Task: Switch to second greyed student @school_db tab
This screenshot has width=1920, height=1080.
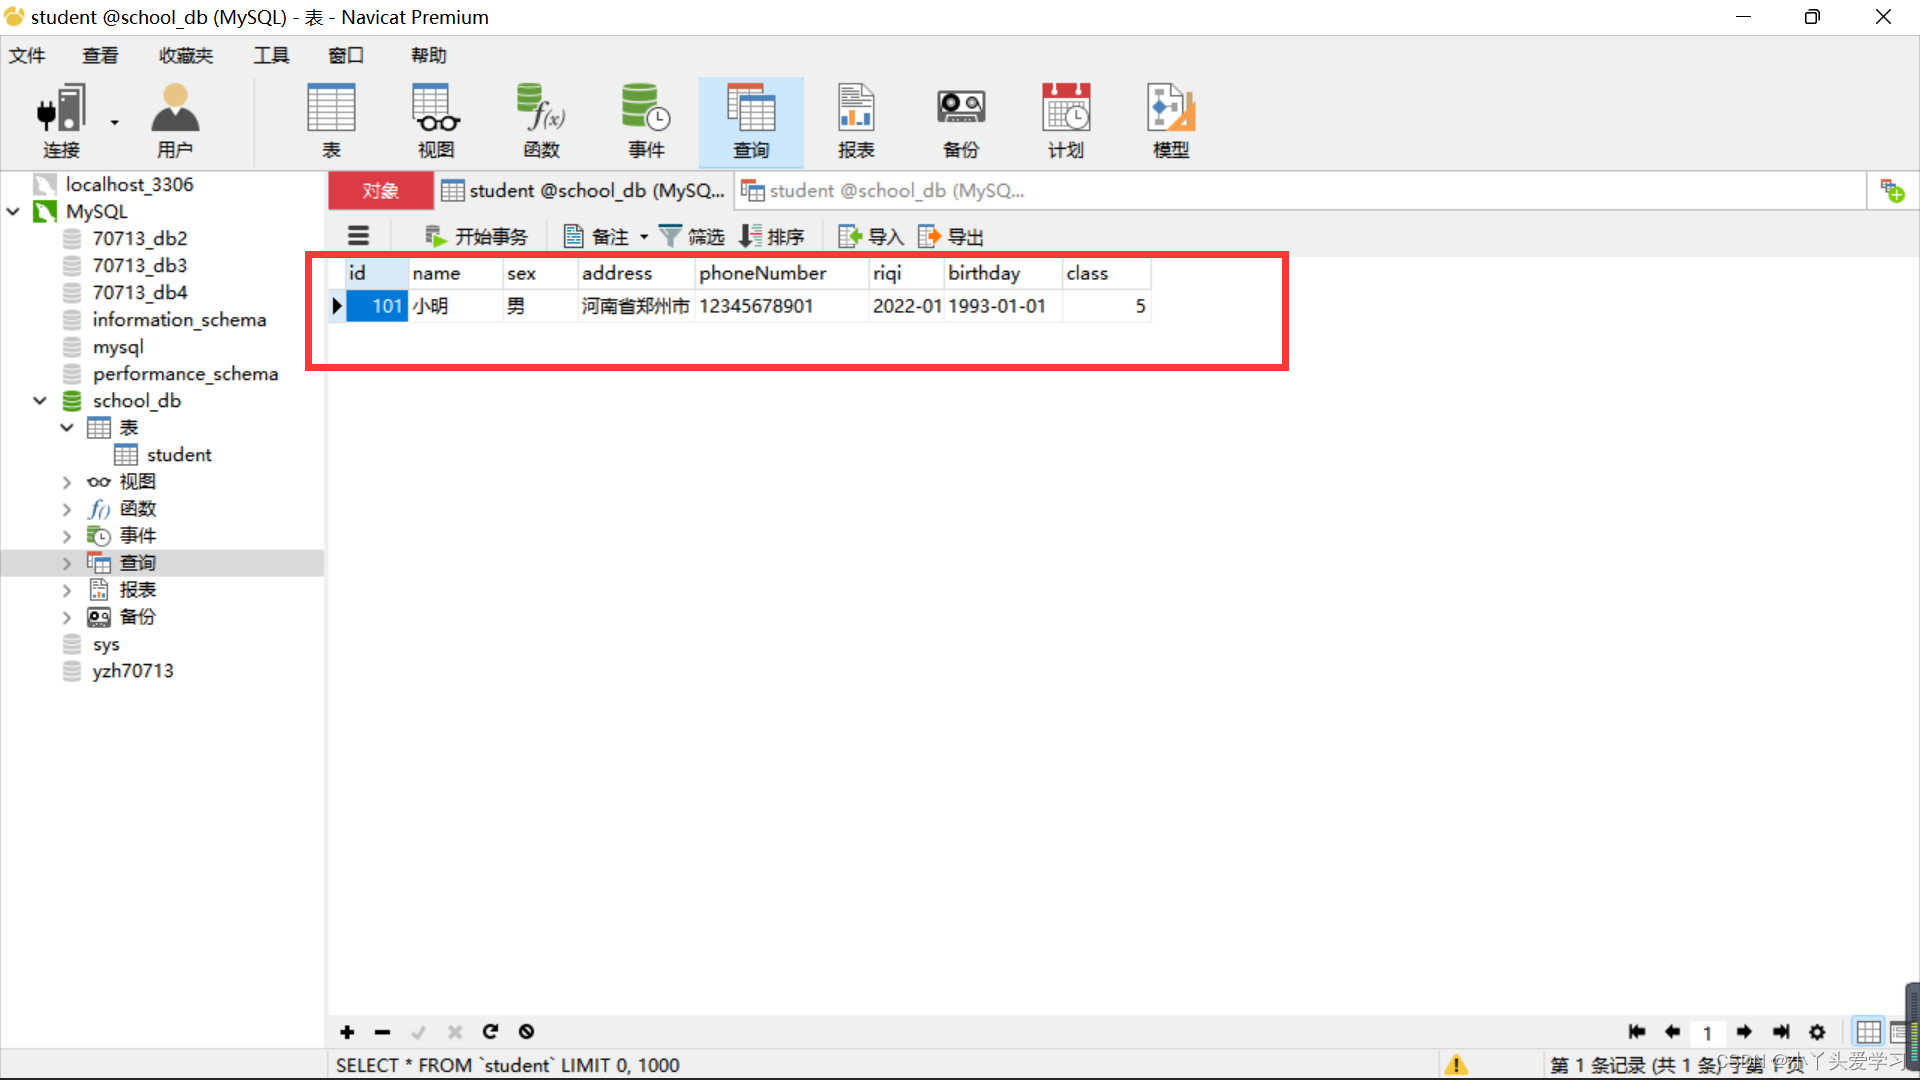Action: [884, 190]
